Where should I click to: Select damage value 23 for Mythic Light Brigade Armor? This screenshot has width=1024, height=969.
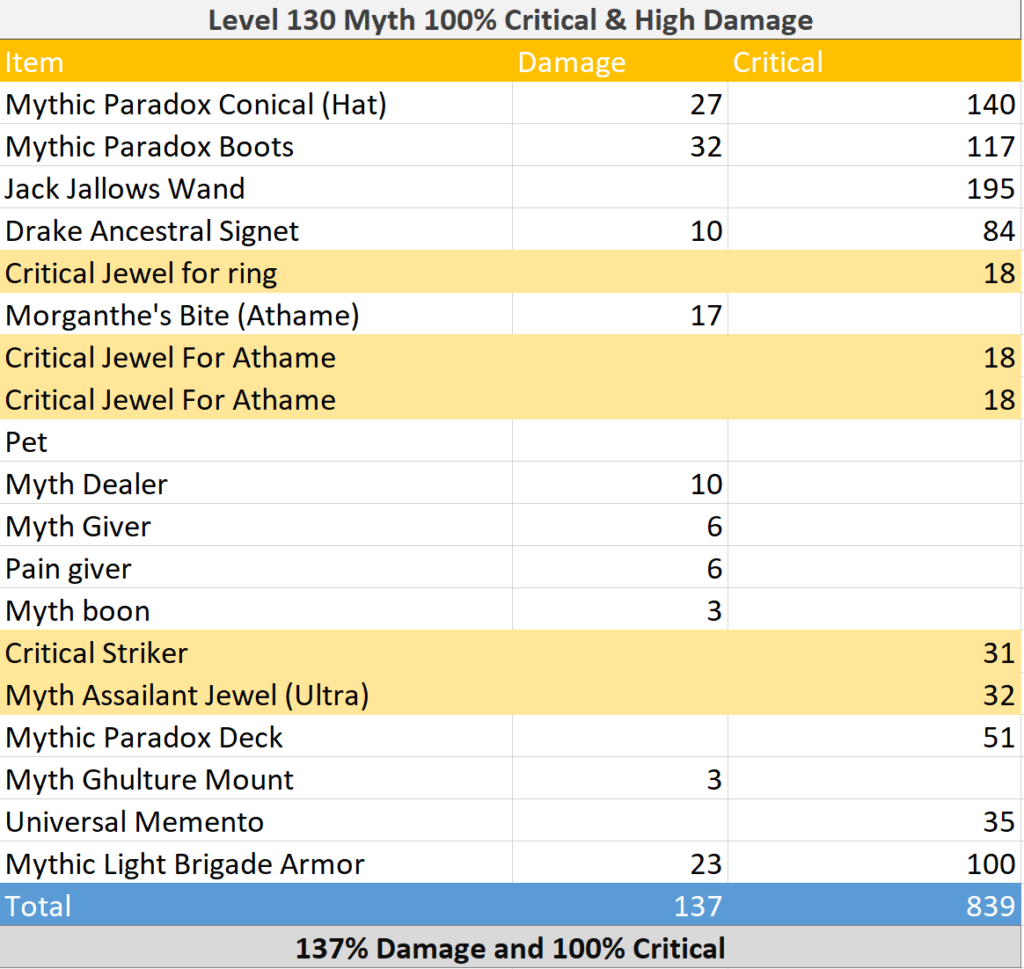620,863
